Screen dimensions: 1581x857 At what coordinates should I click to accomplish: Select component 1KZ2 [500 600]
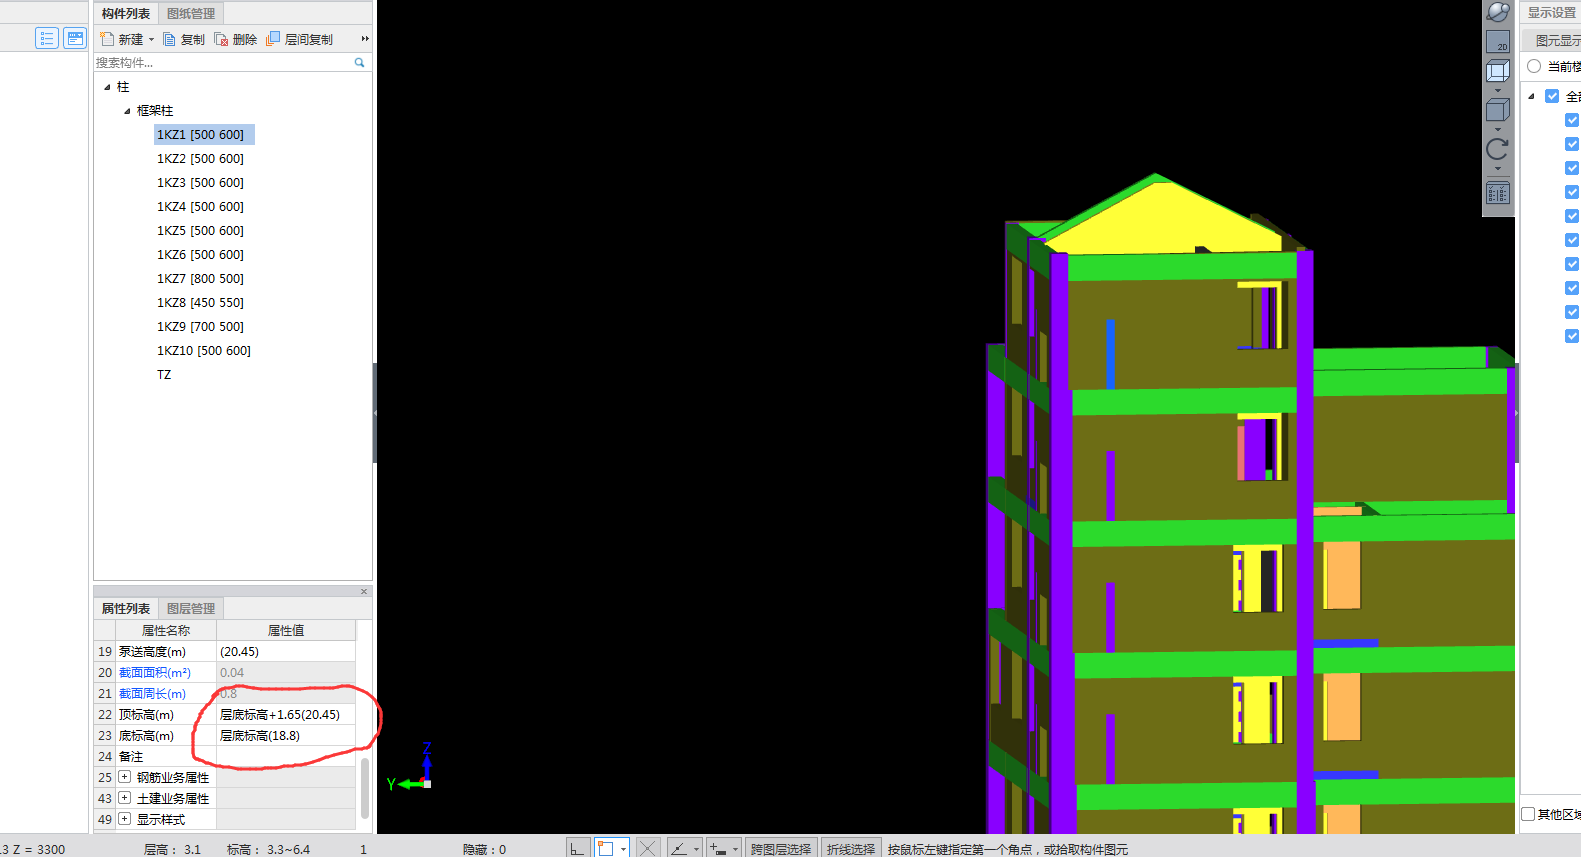[200, 158]
